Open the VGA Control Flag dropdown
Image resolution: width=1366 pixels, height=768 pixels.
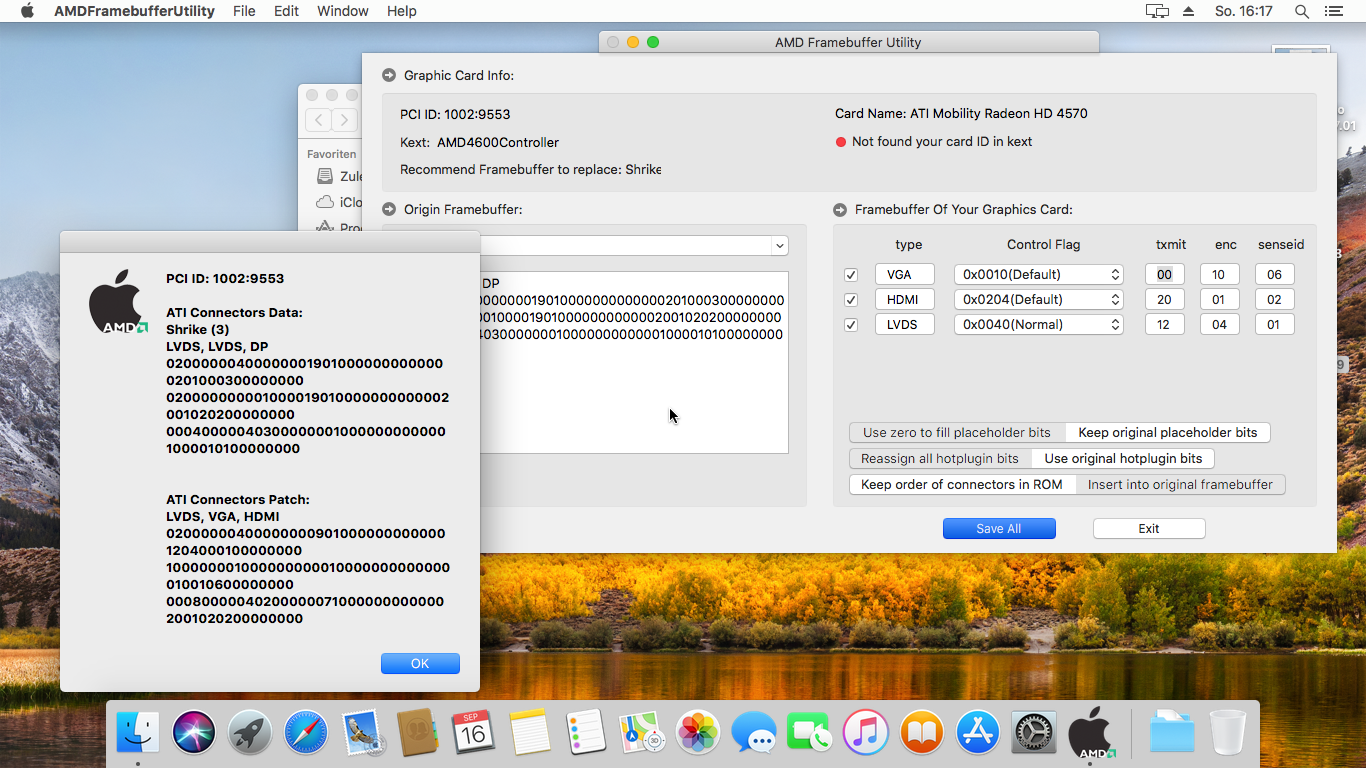click(x=1039, y=274)
